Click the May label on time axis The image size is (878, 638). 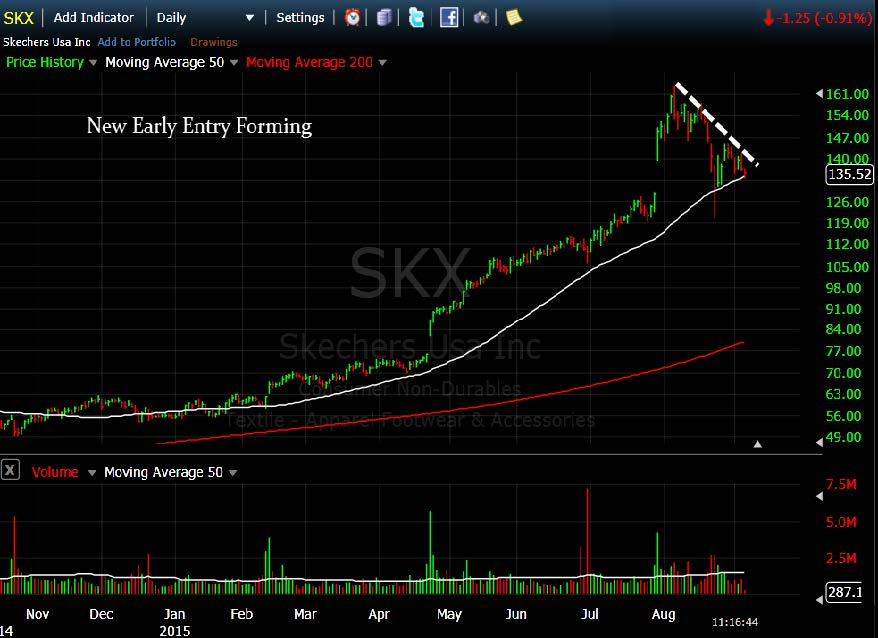[449, 614]
